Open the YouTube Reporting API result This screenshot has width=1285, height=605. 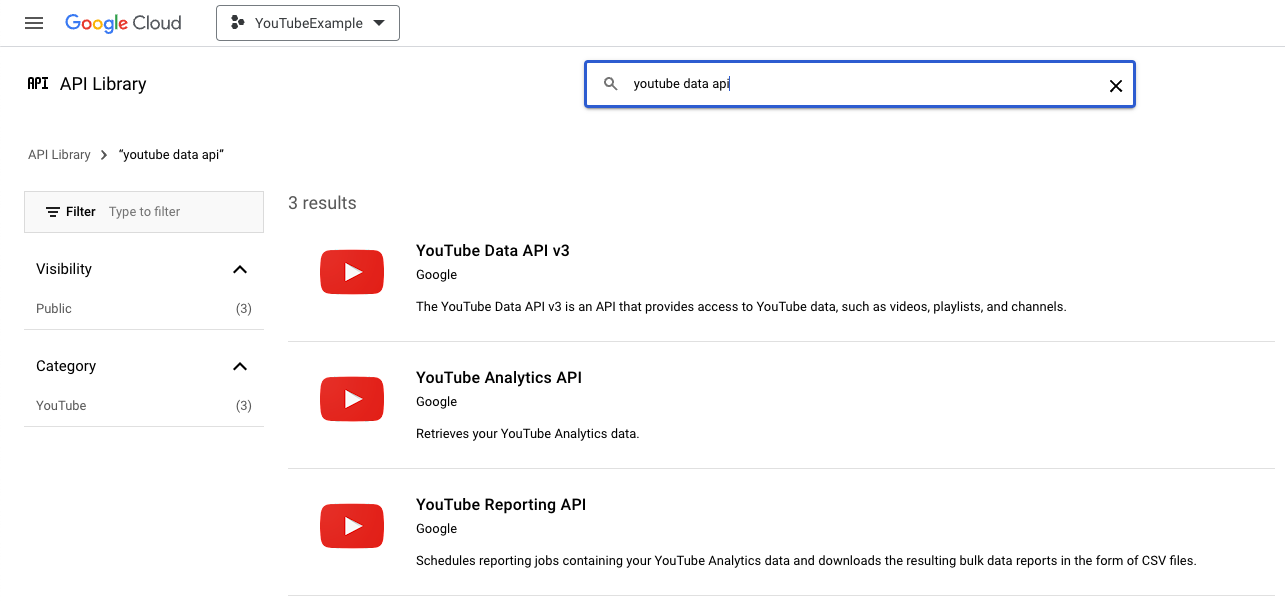point(501,505)
